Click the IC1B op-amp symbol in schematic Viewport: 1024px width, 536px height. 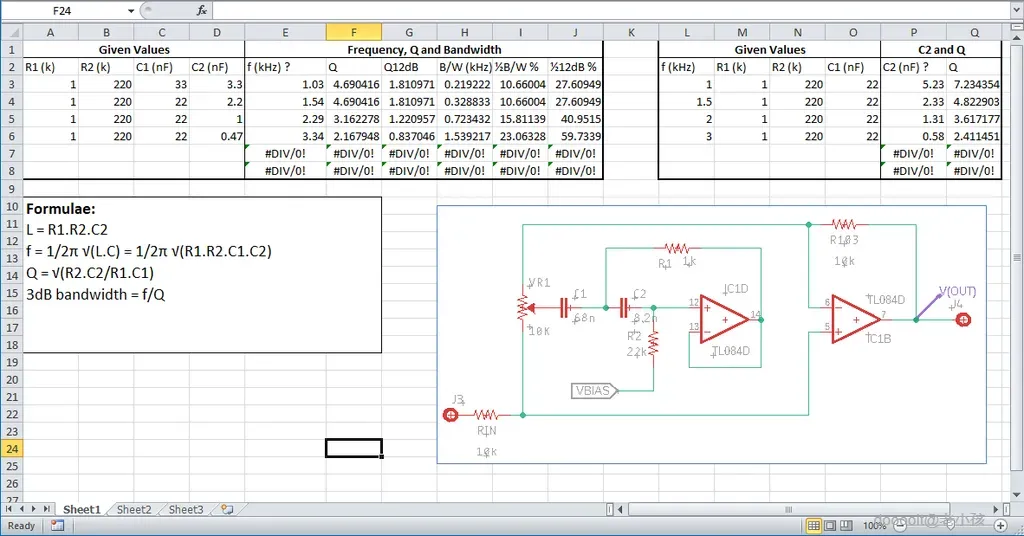click(x=856, y=319)
